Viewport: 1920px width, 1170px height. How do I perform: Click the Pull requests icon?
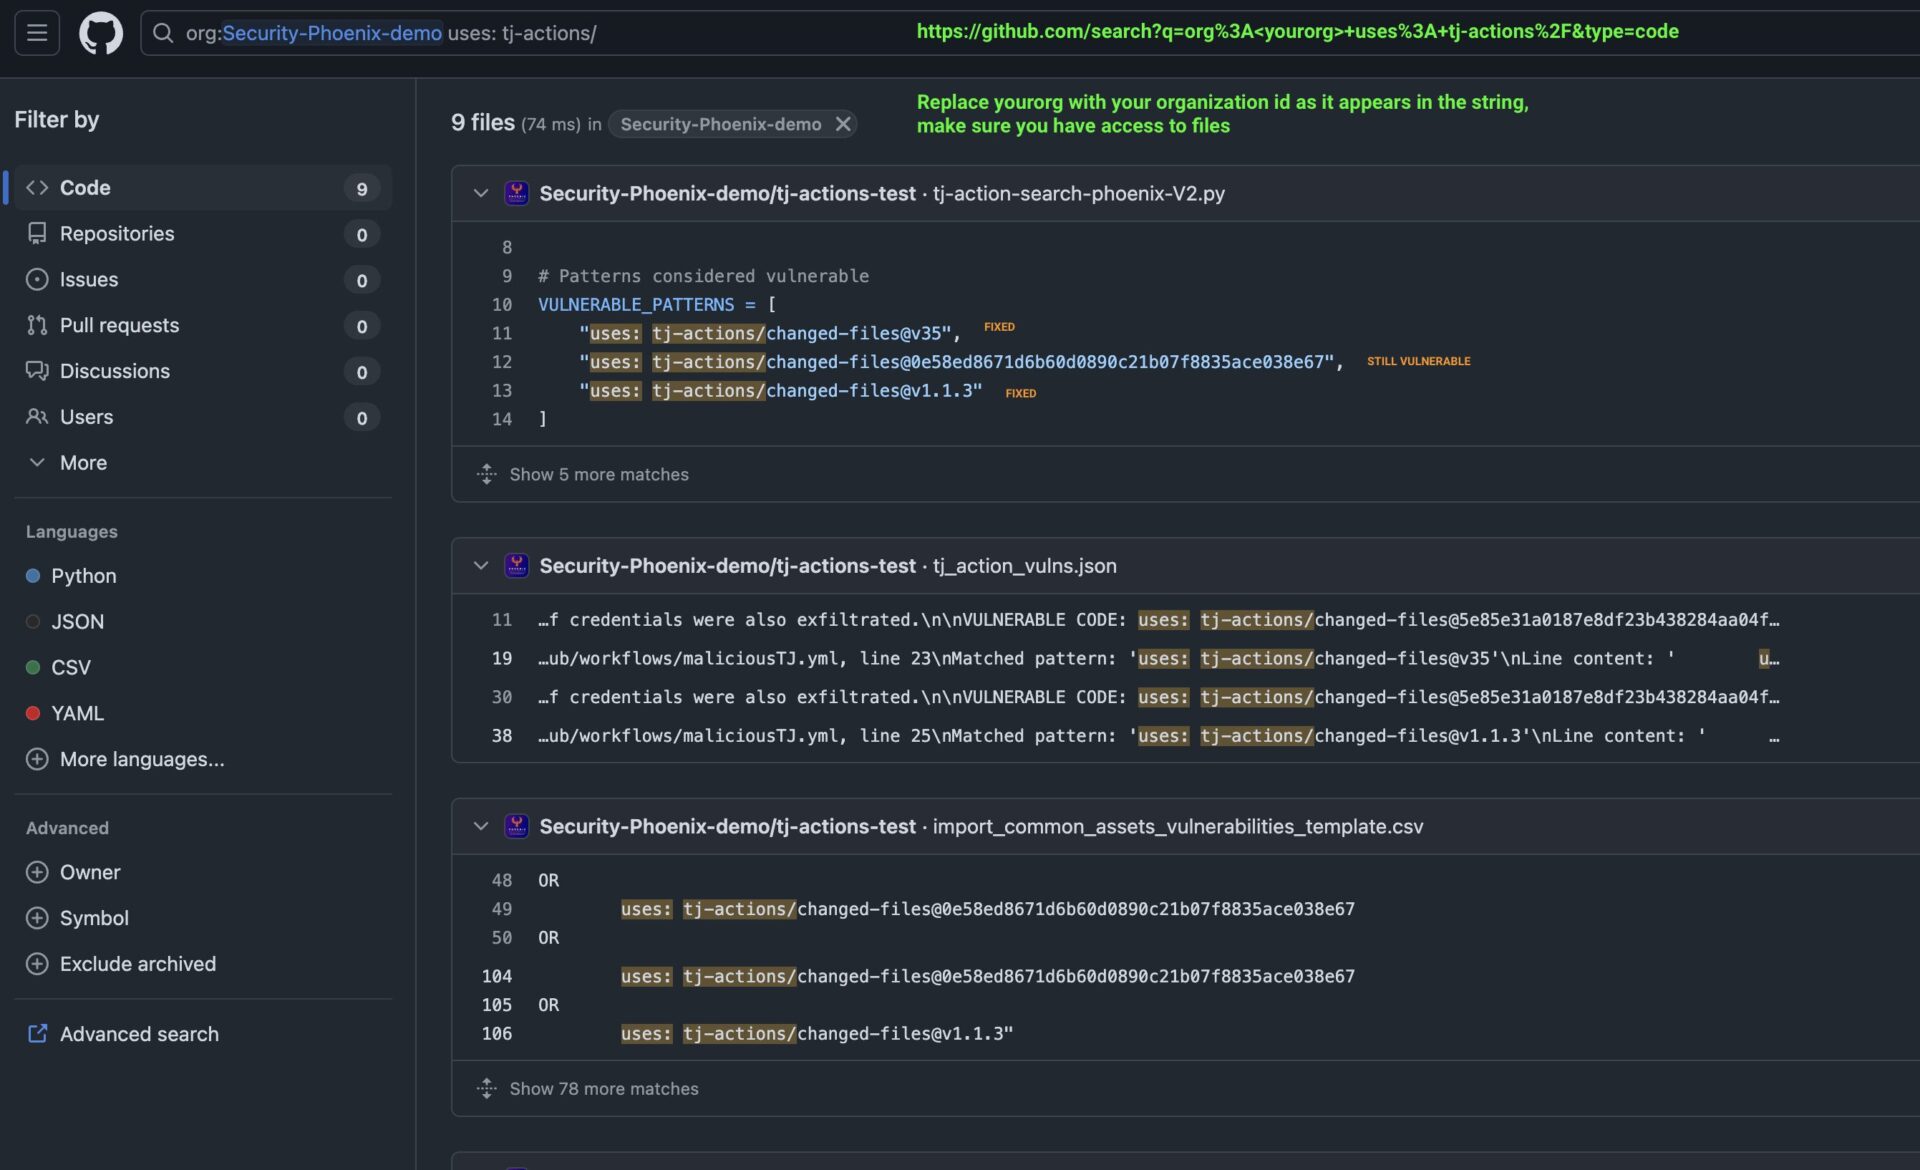point(36,325)
